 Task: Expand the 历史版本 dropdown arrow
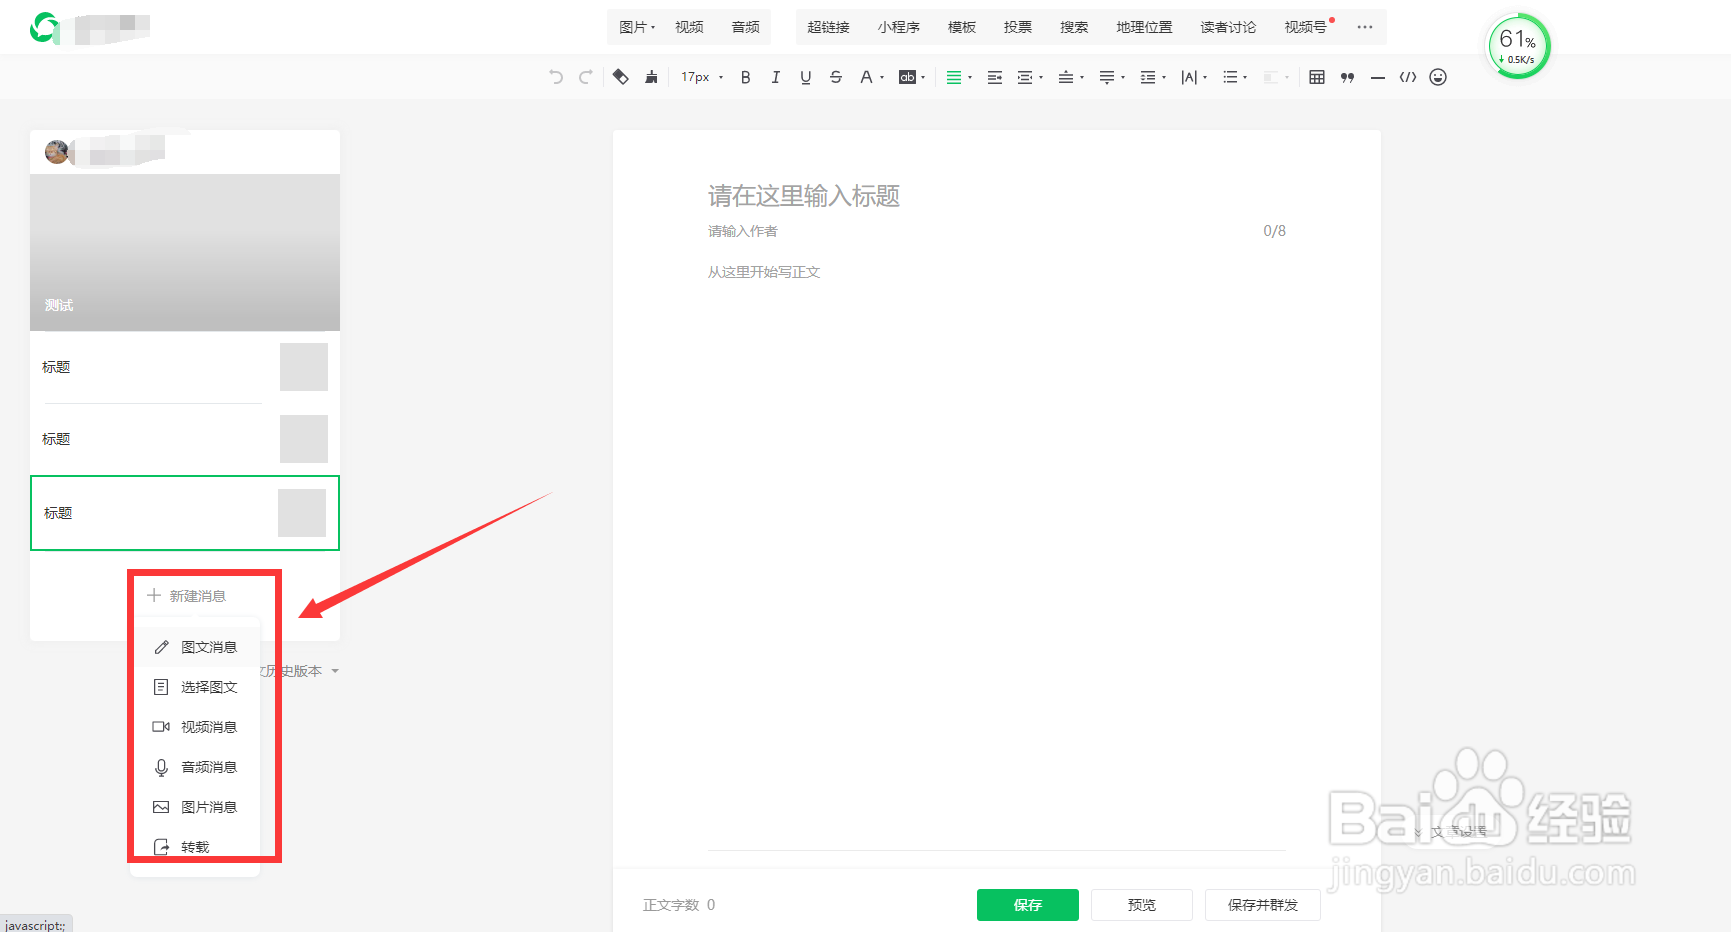tap(335, 671)
